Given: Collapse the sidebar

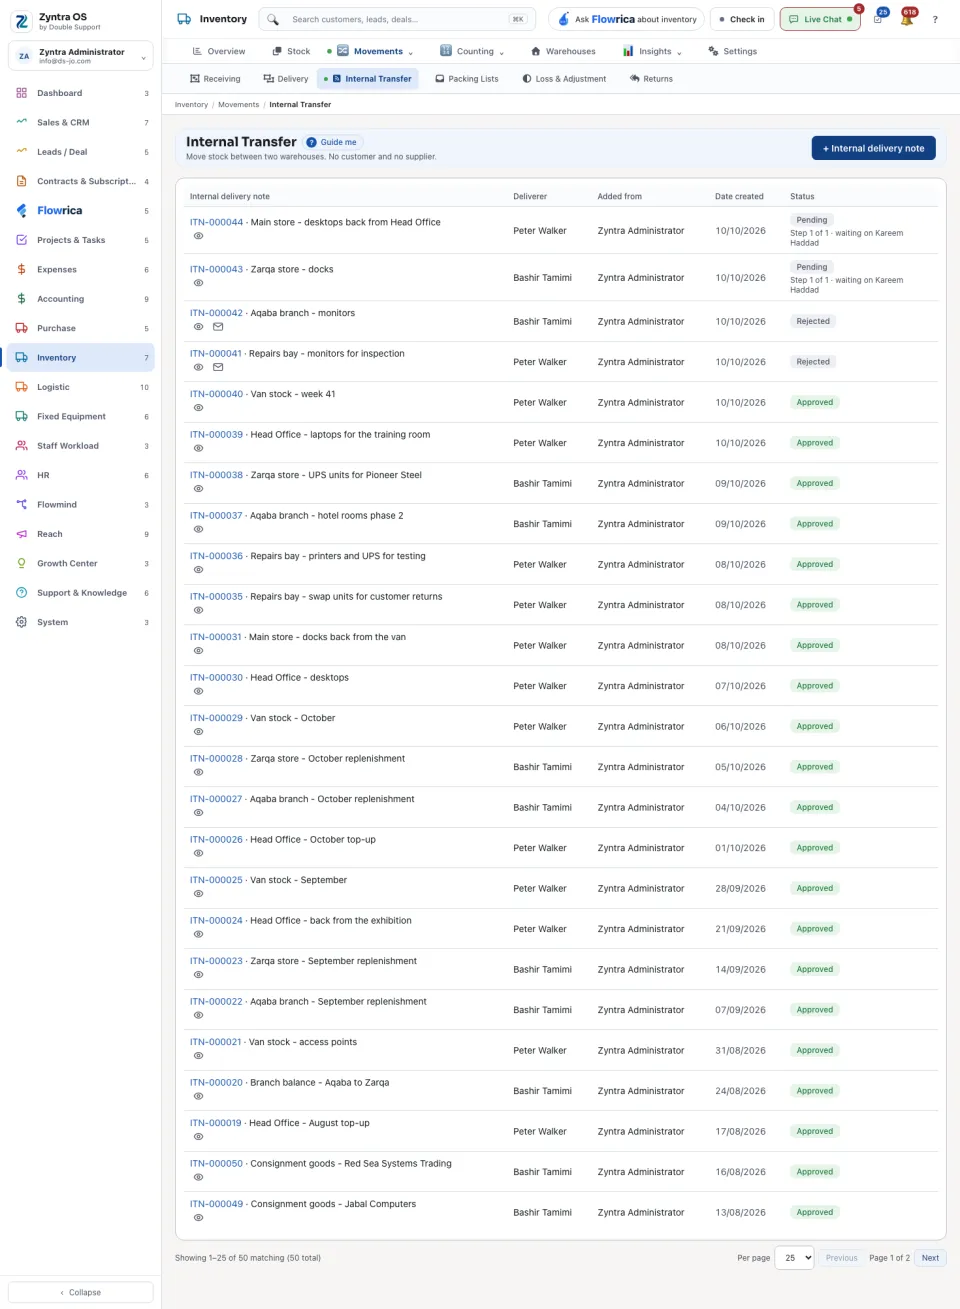Looking at the screenshot, I should click(81, 1292).
